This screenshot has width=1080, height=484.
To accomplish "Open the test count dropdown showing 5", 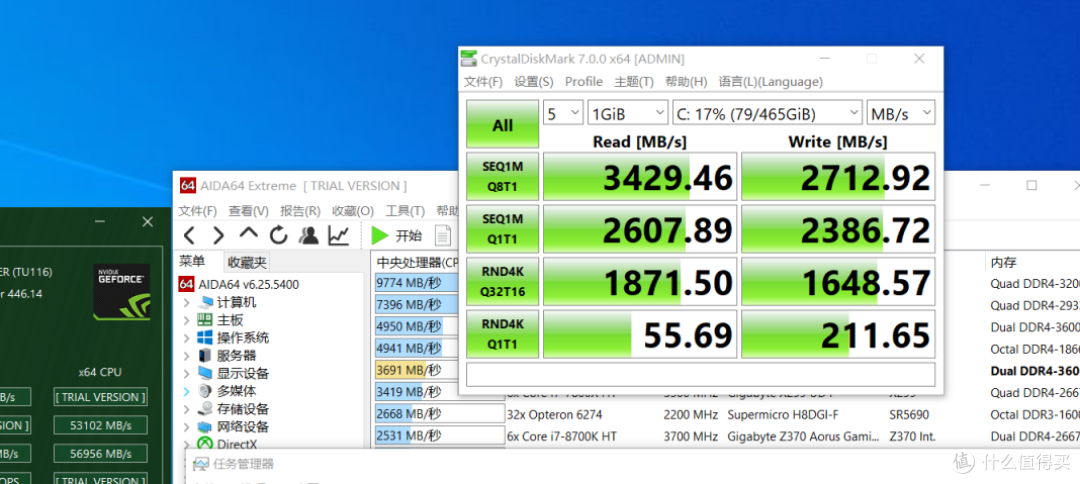I will click(563, 113).
